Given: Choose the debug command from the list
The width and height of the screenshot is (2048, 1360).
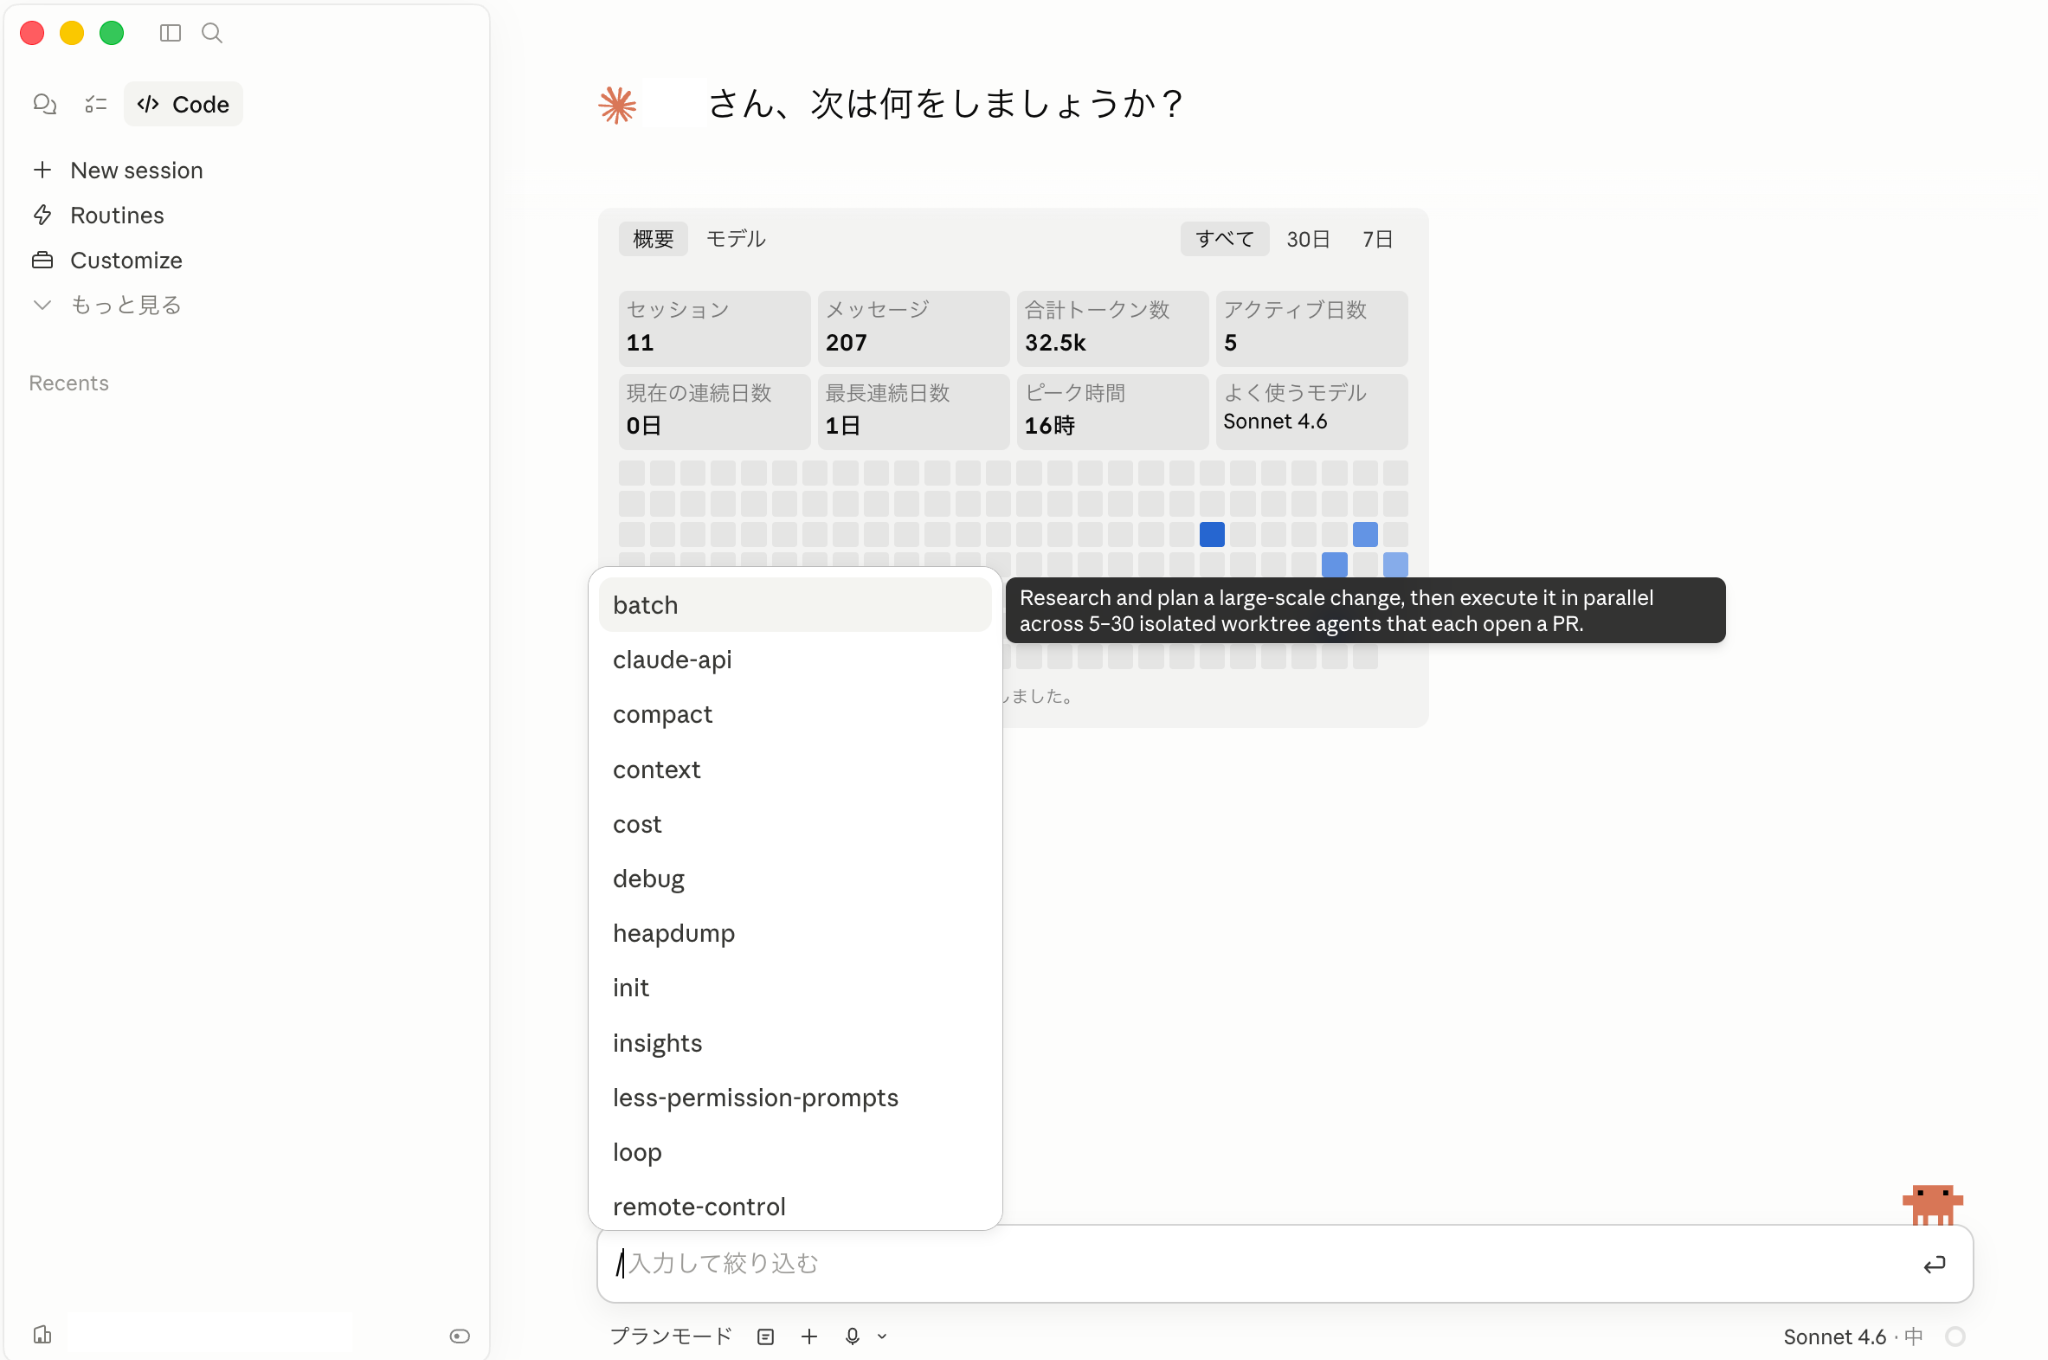Looking at the screenshot, I should point(648,878).
